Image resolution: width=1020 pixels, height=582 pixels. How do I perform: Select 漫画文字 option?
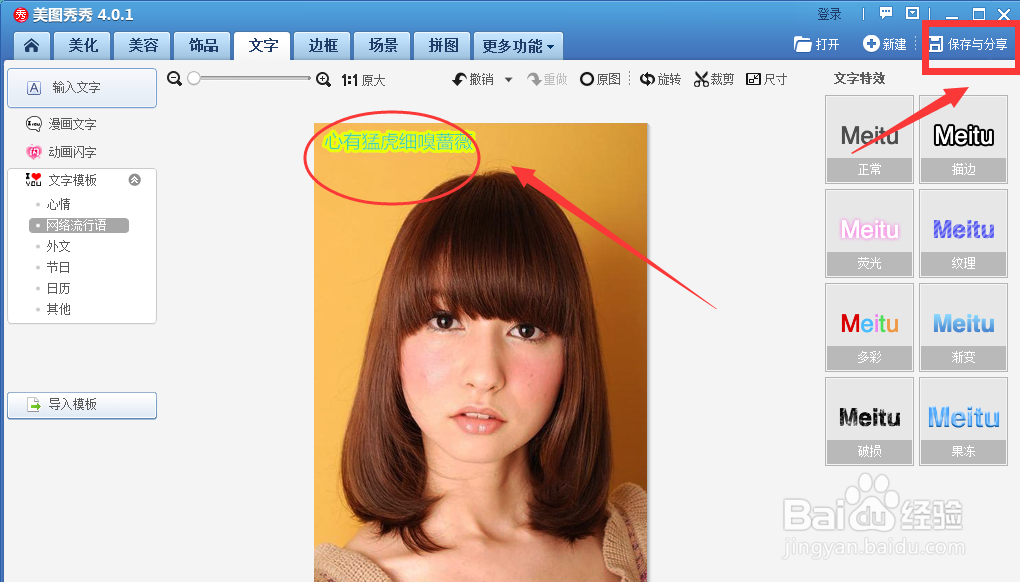click(x=61, y=124)
